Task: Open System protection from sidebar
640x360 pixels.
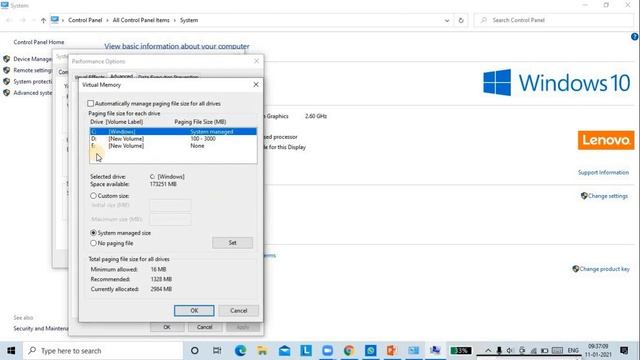Action: (33, 82)
